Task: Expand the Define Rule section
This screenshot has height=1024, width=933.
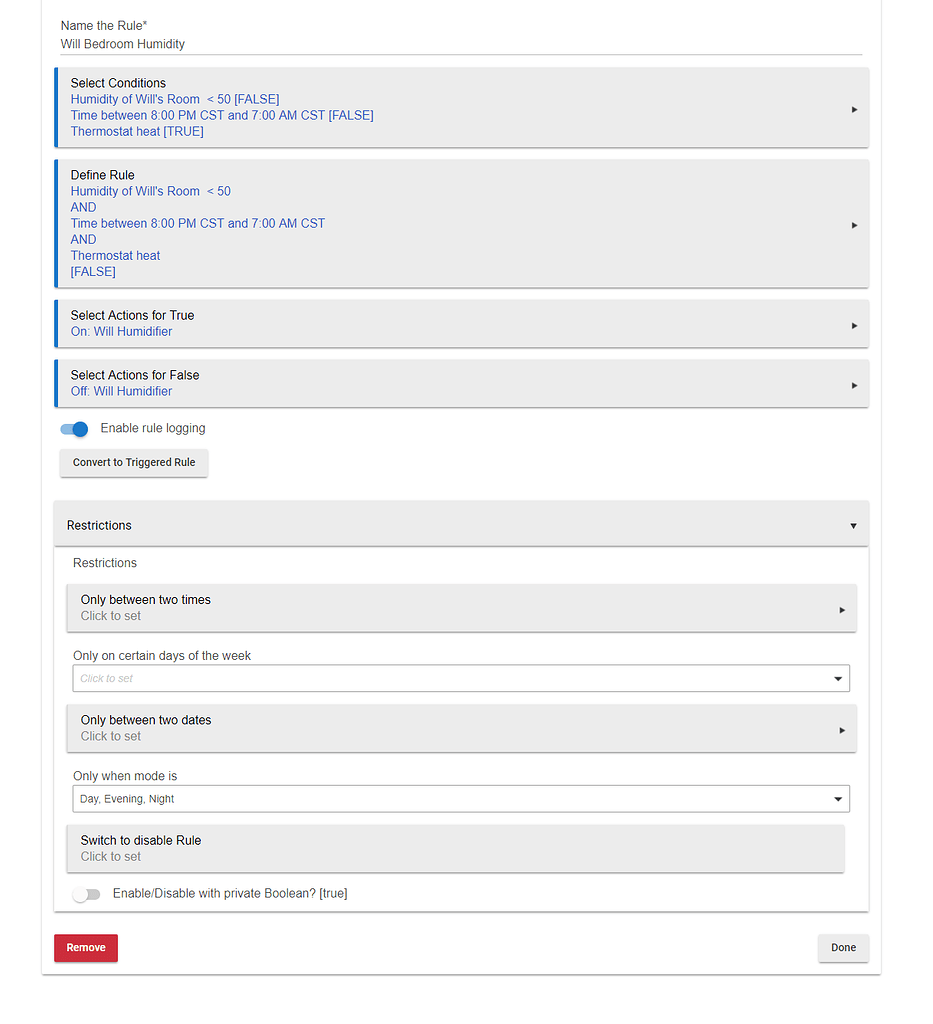Action: 854,224
